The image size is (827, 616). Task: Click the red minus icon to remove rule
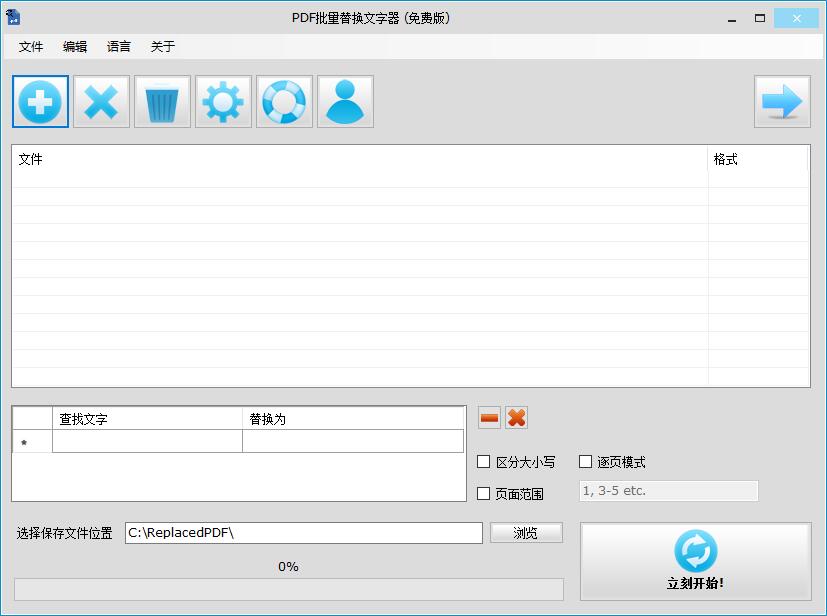[x=488, y=417]
